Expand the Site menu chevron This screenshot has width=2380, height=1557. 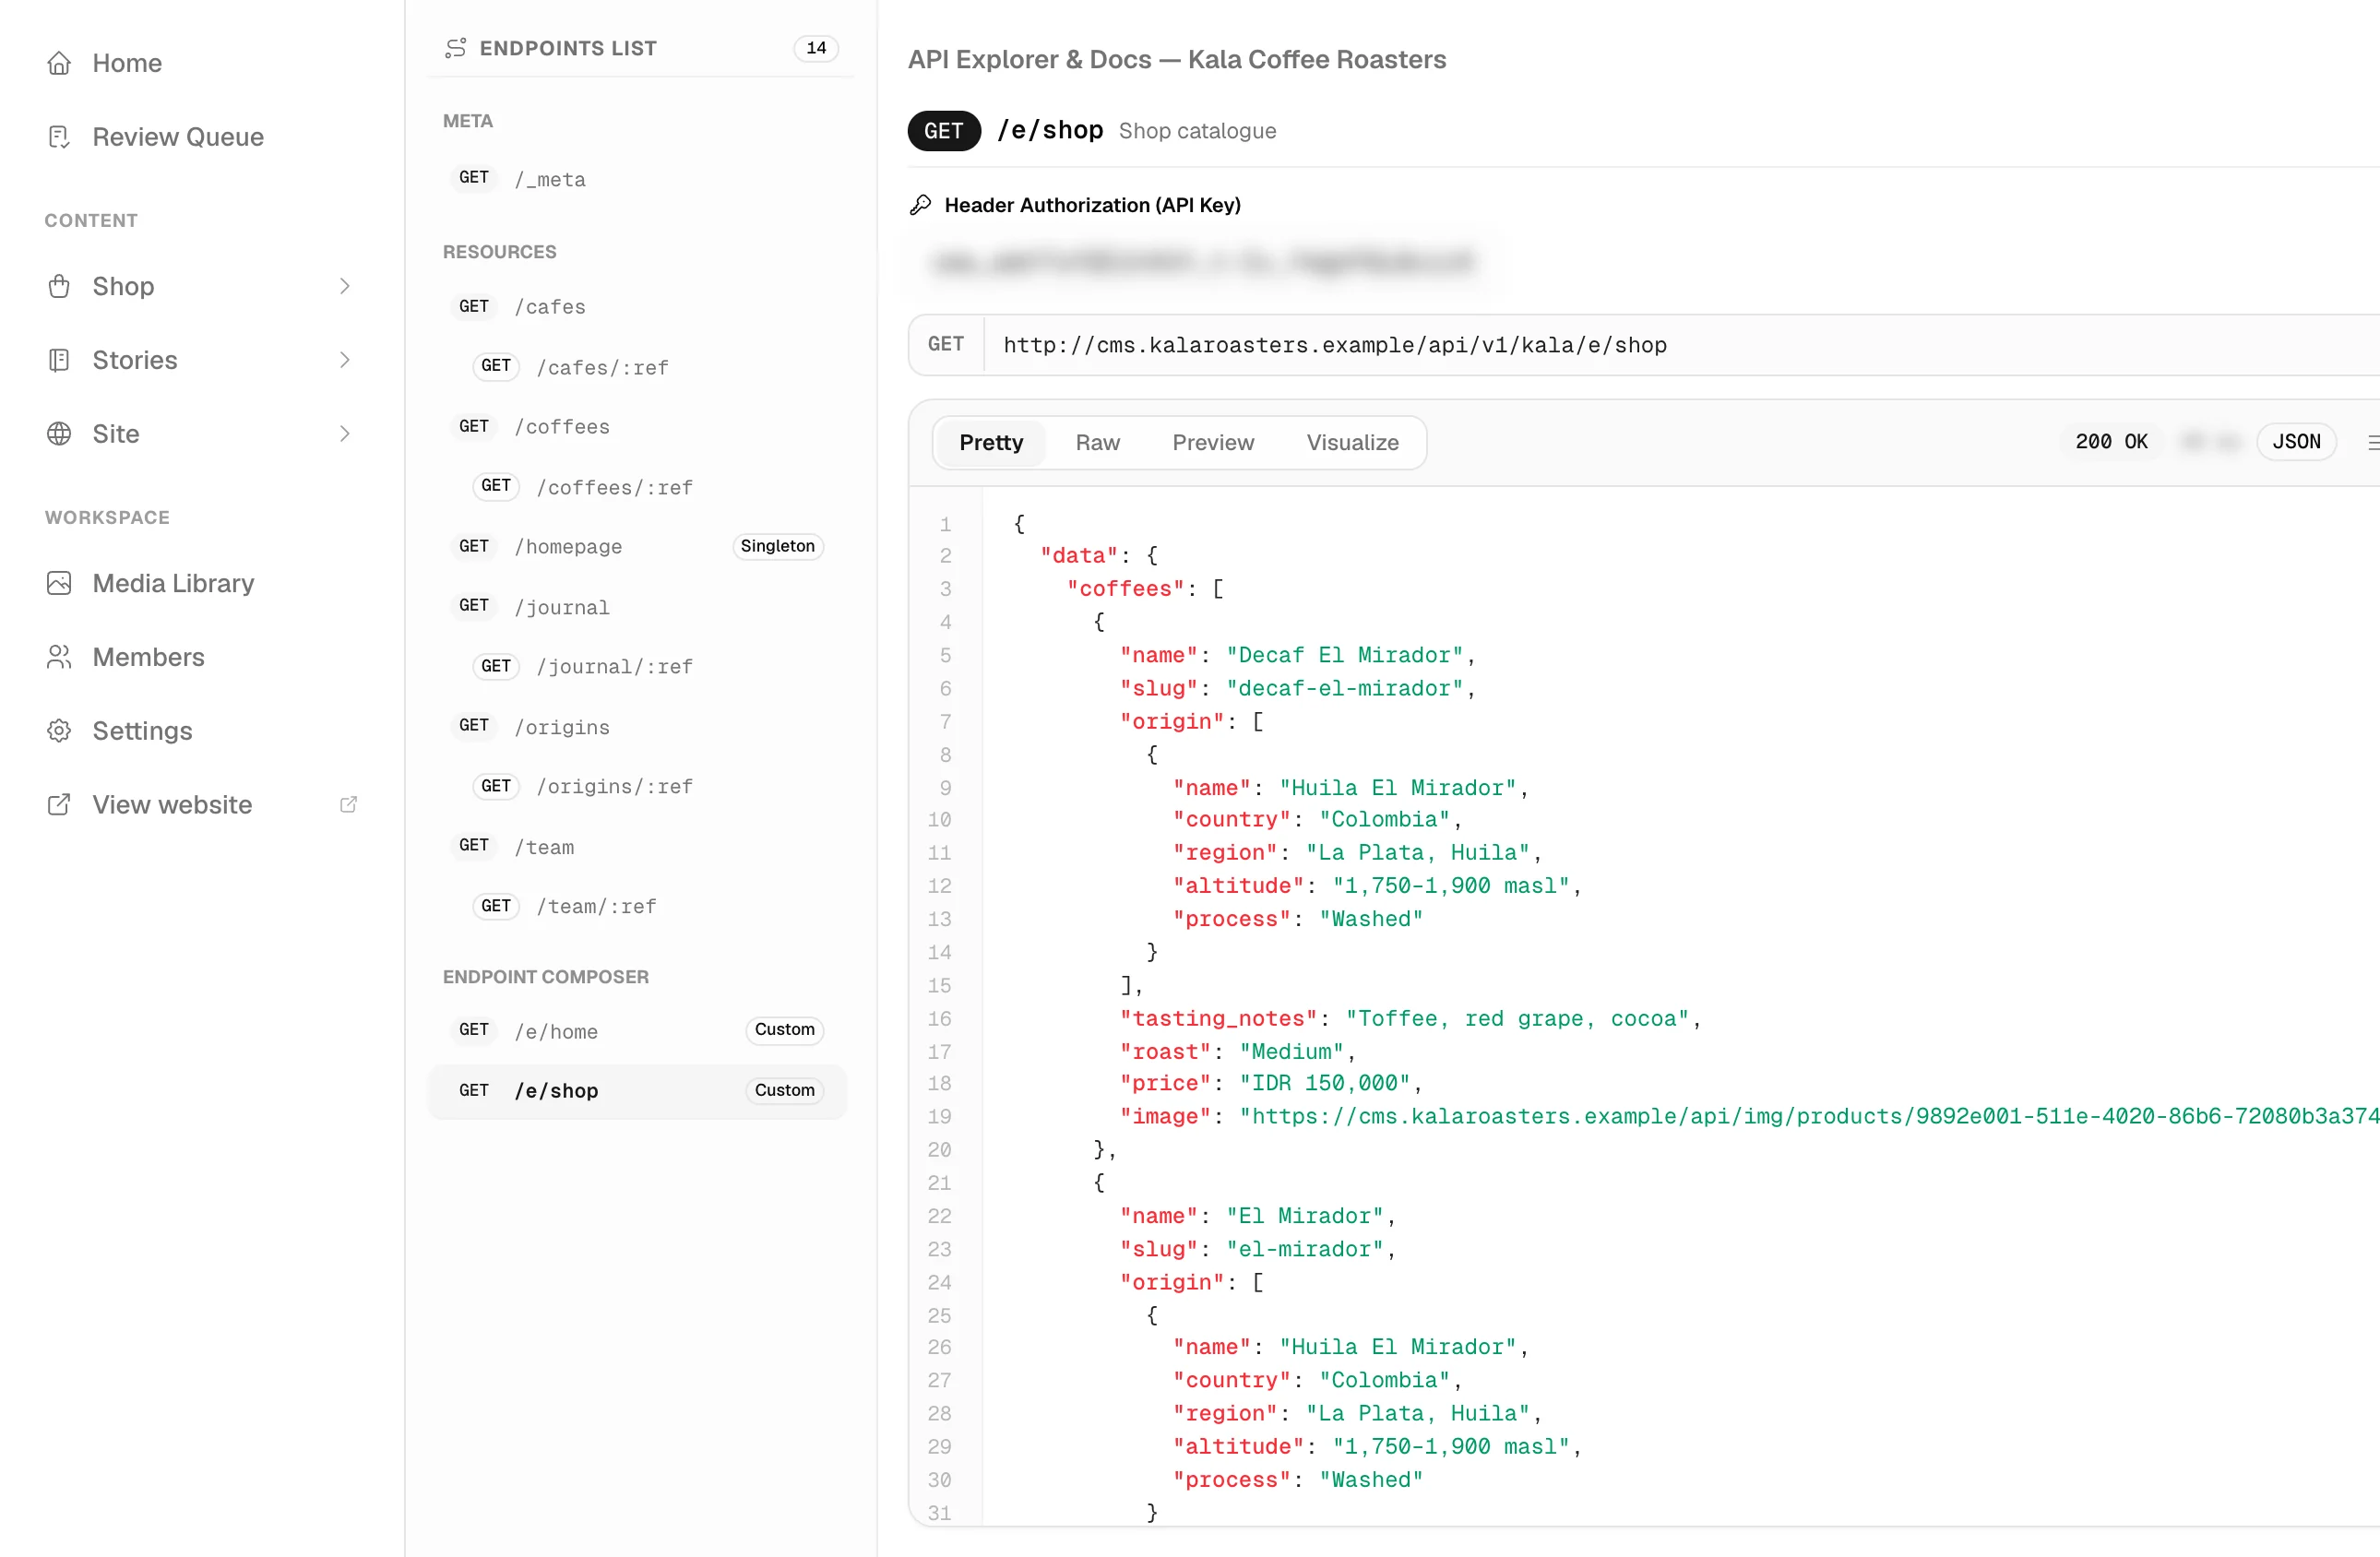point(345,434)
